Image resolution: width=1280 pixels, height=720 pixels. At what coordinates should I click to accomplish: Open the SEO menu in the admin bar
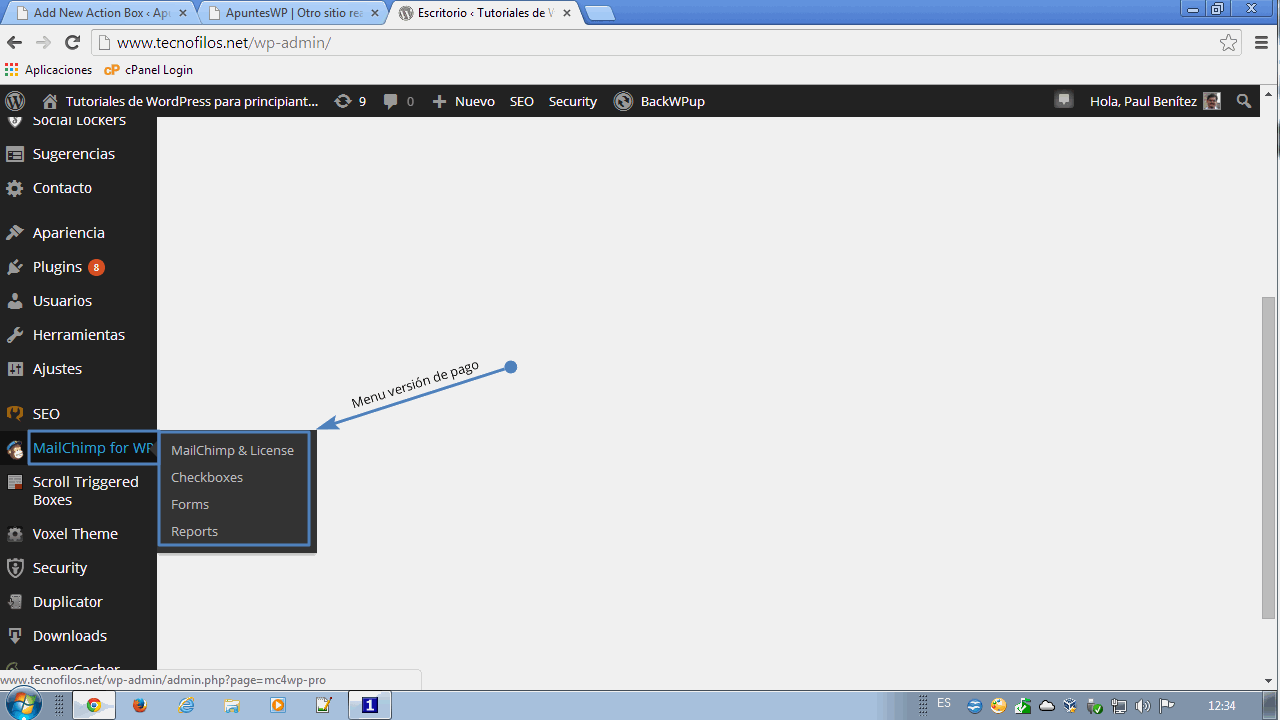coord(522,101)
